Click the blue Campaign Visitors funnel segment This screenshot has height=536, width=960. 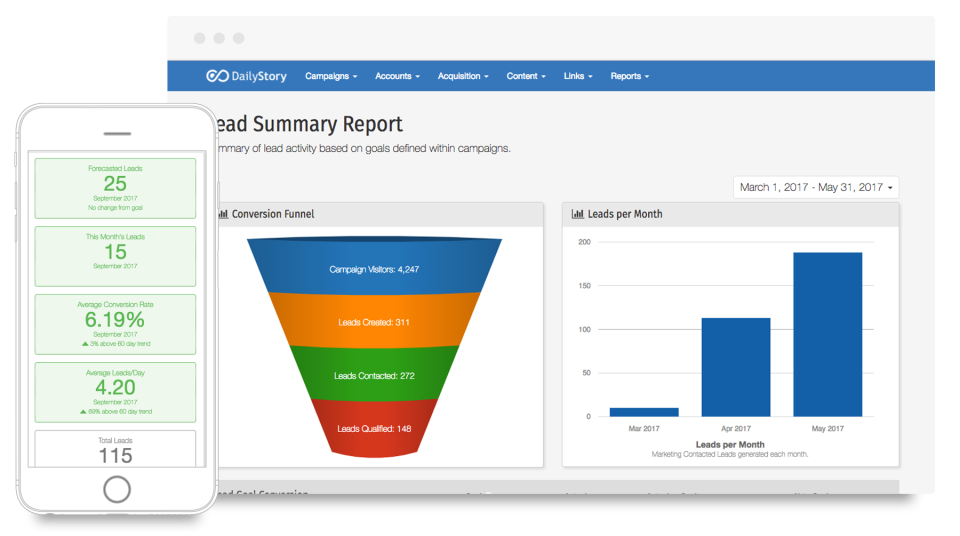375,269
